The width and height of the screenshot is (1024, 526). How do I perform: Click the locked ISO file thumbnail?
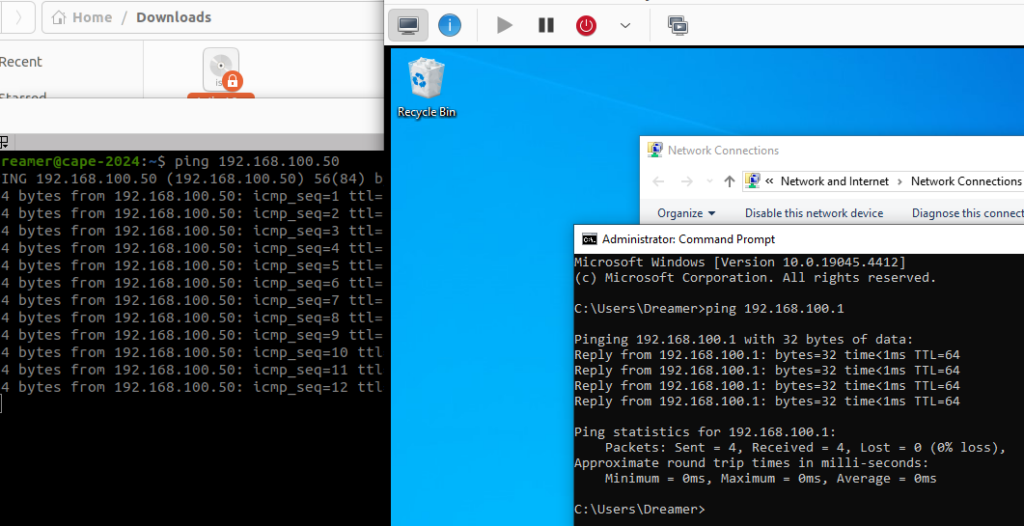click(x=221, y=71)
